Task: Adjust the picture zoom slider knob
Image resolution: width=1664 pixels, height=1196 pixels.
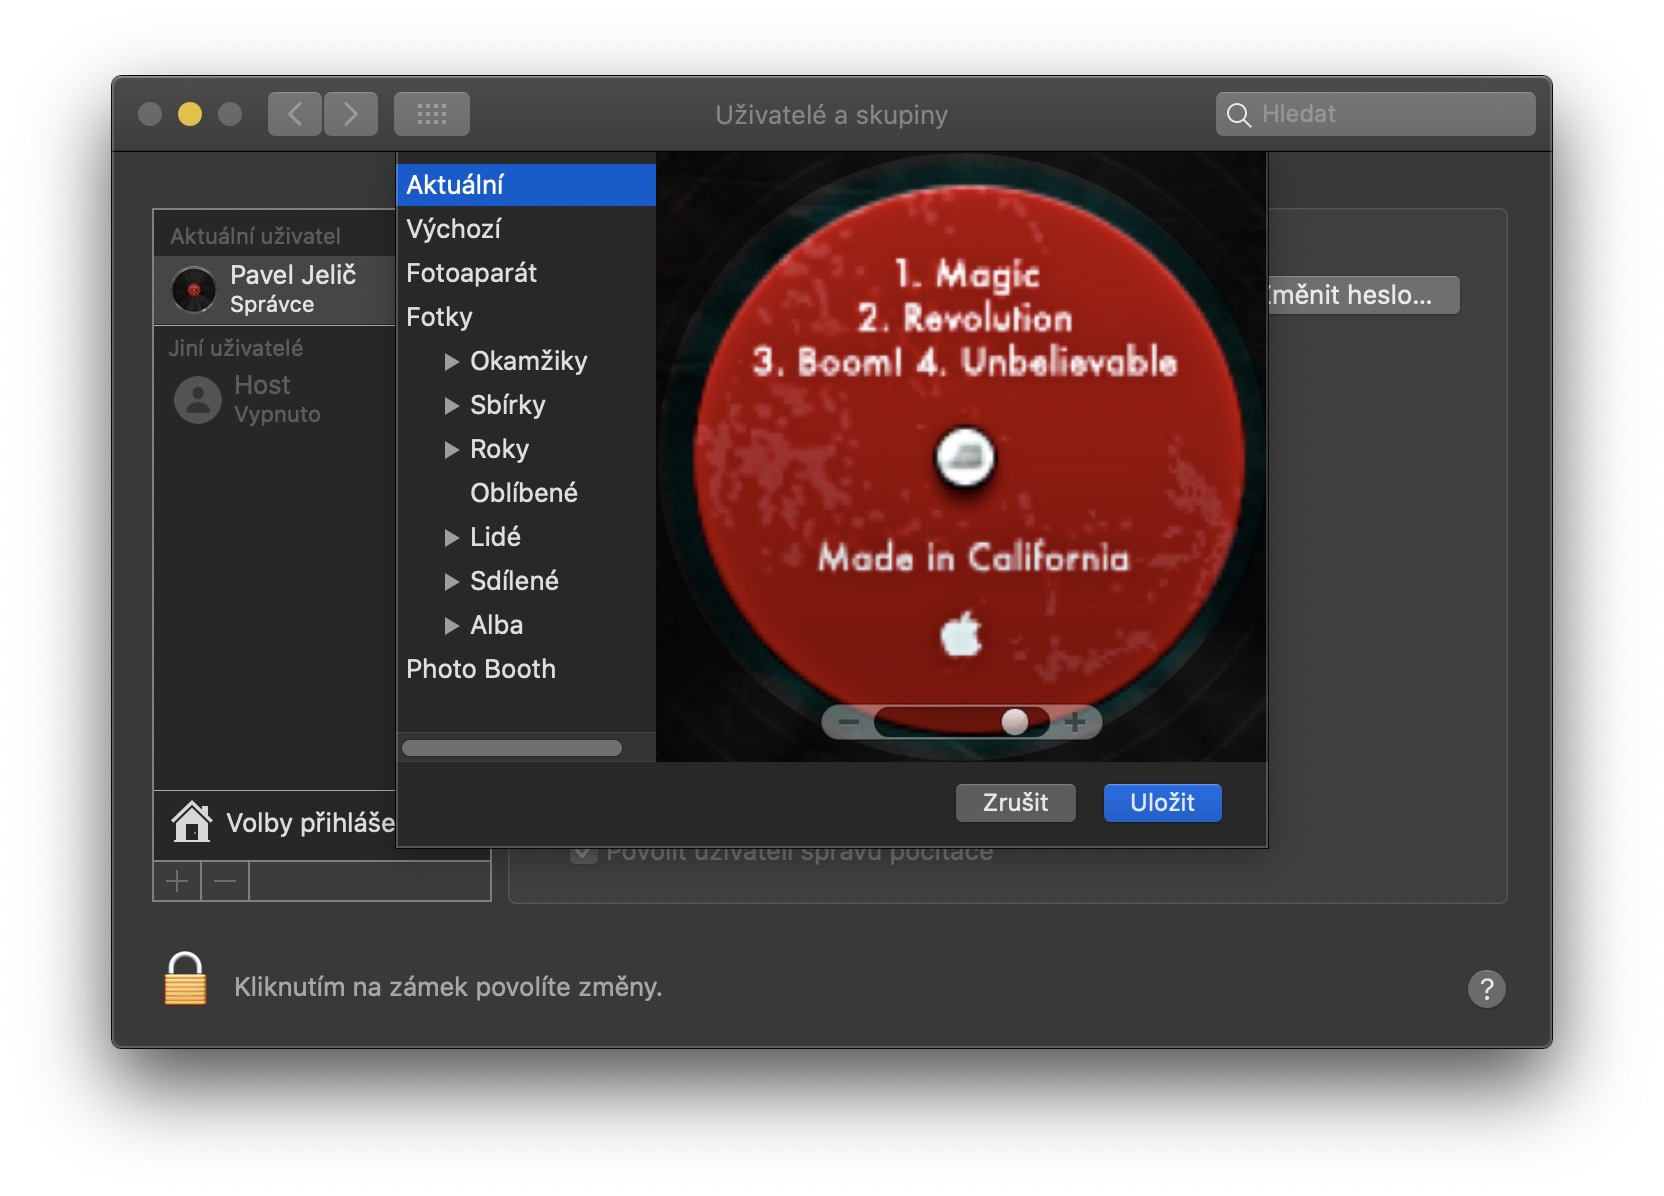Action: [1015, 722]
